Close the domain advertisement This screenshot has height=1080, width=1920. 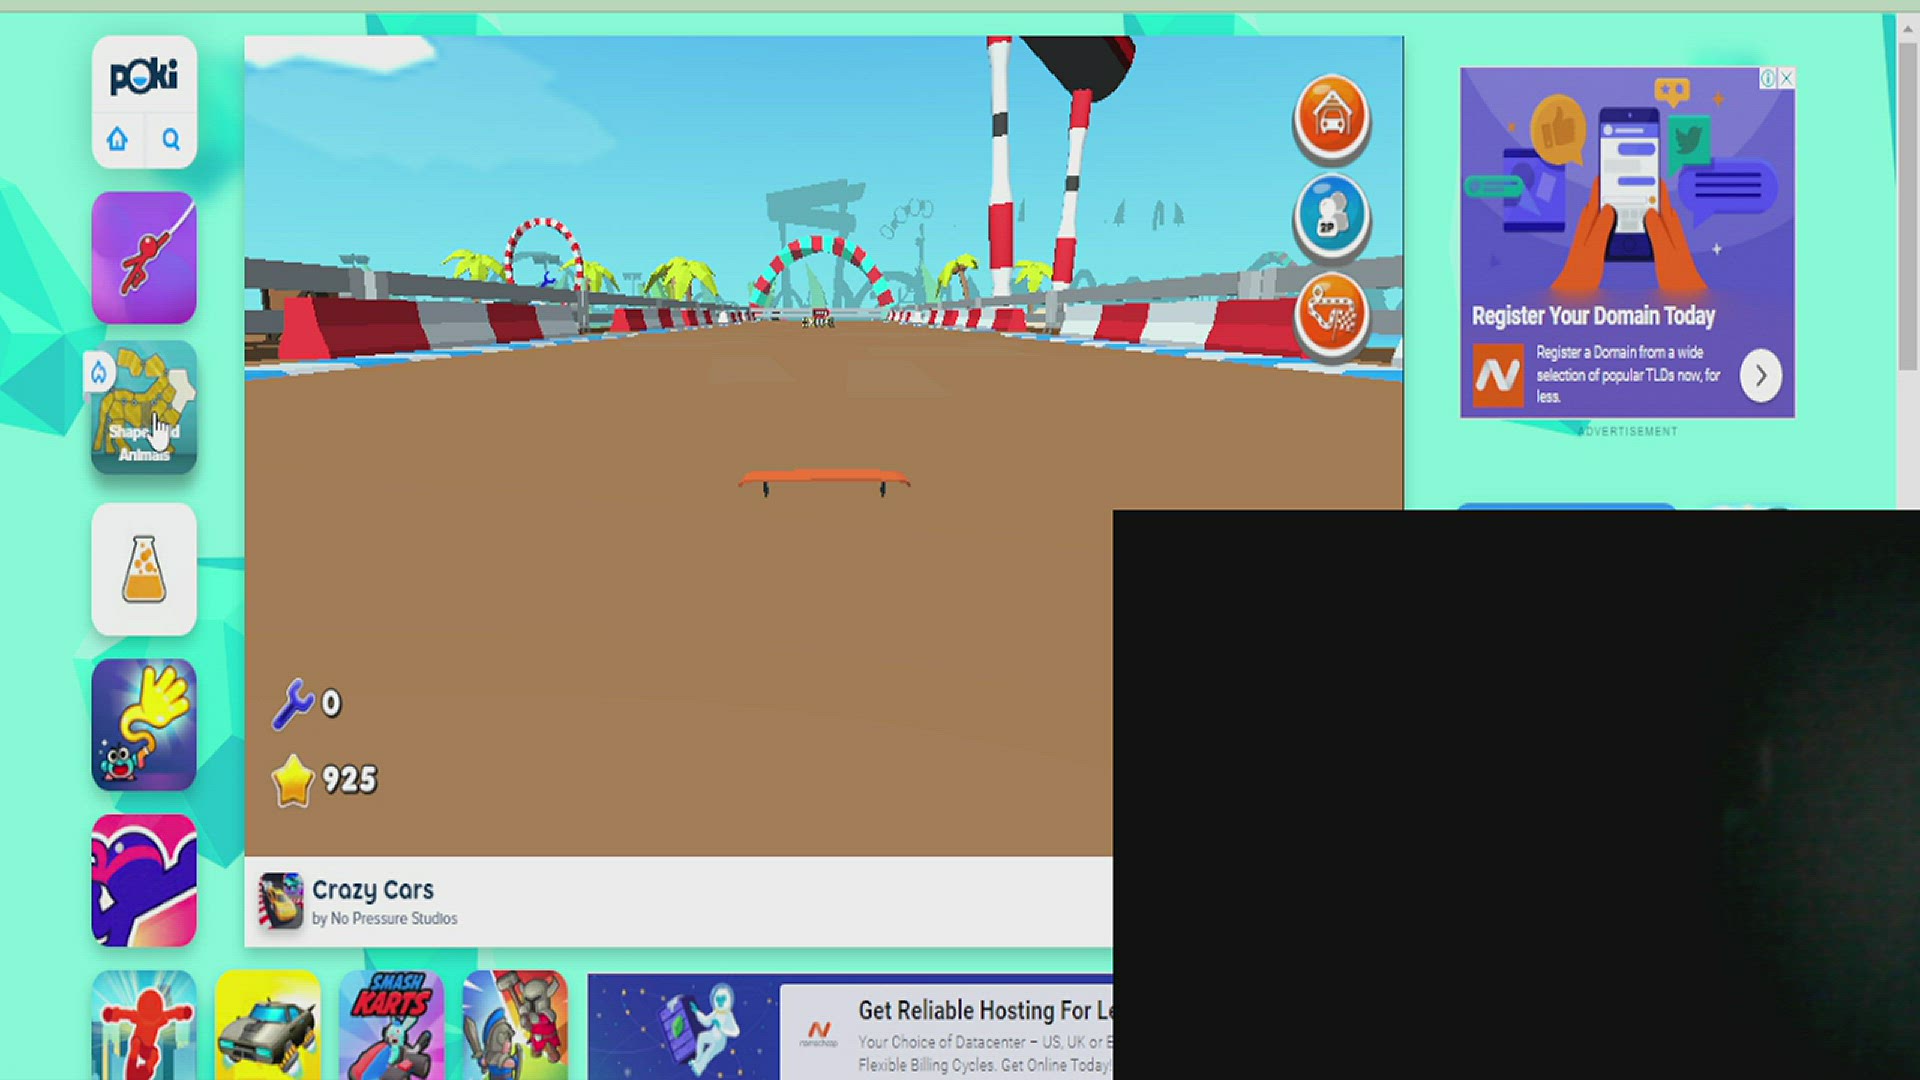coord(1786,78)
